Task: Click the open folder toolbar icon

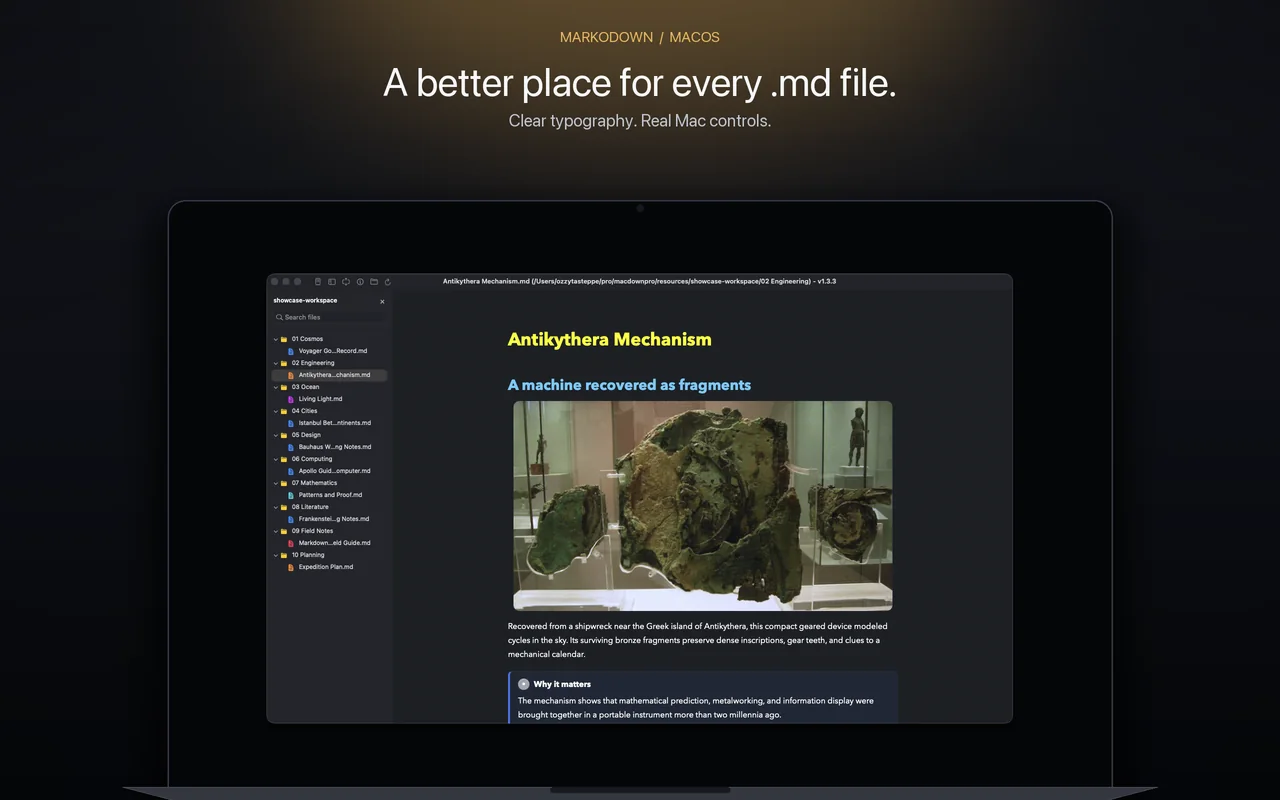Action: coord(374,282)
